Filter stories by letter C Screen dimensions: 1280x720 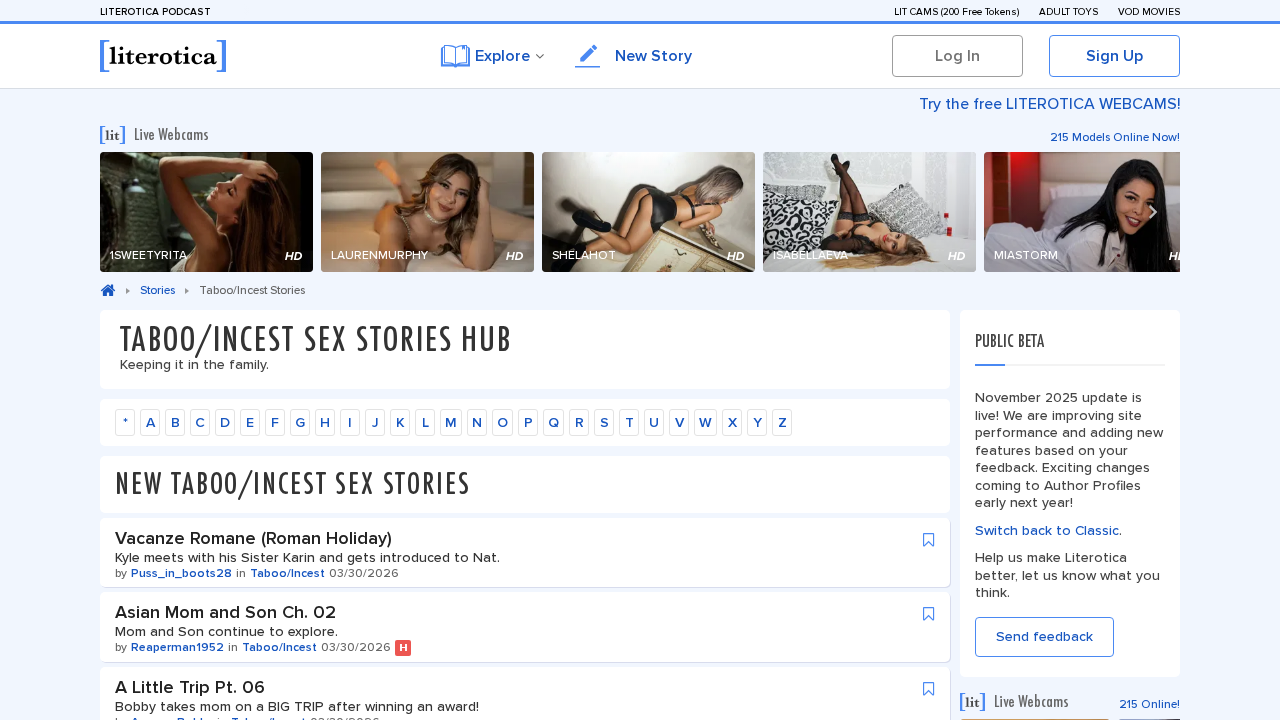pyautogui.click(x=200, y=422)
